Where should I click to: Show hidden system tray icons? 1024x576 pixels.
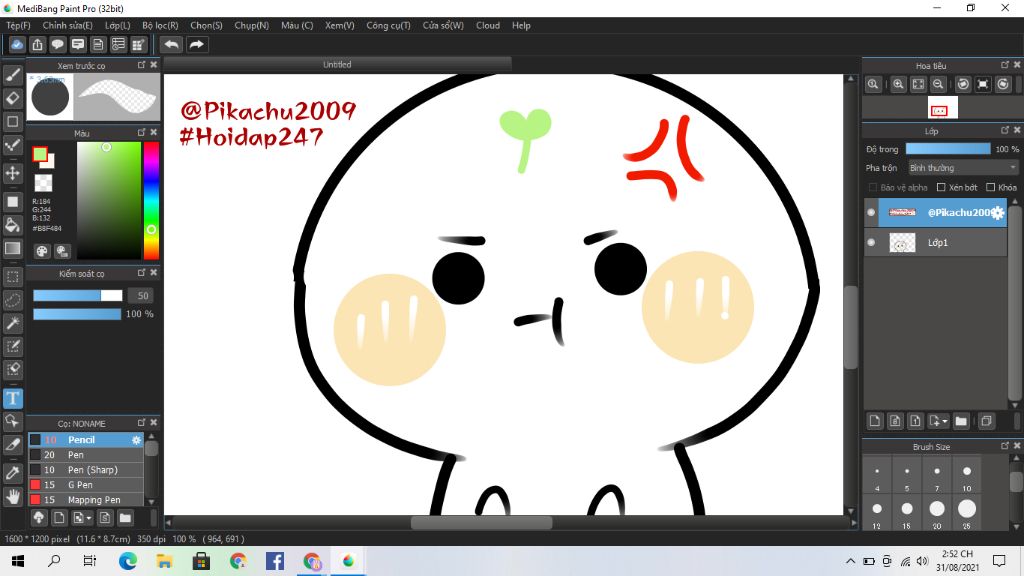click(850, 561)
